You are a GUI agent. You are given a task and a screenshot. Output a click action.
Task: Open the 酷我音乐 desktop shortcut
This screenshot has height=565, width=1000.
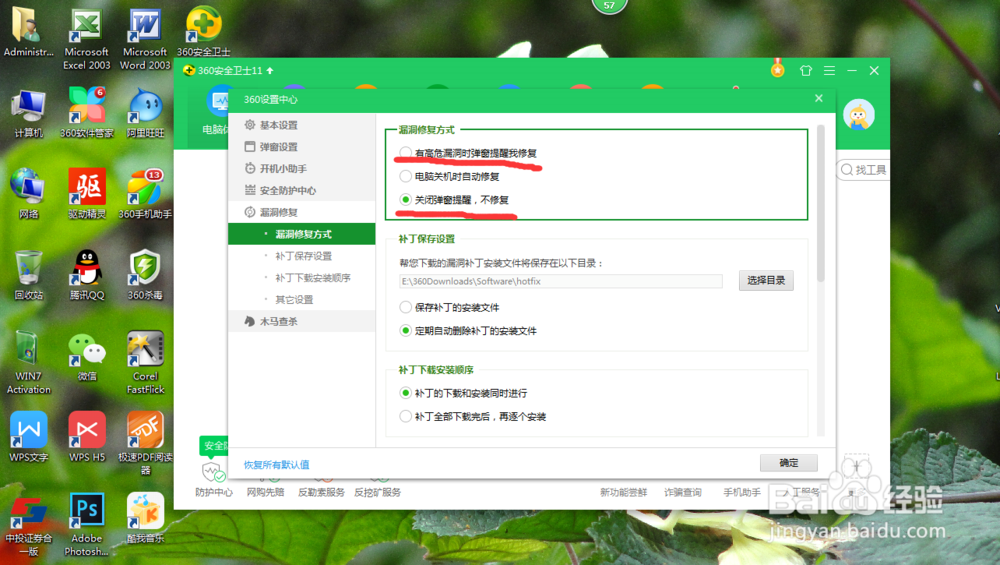click(x=145, y=518)
